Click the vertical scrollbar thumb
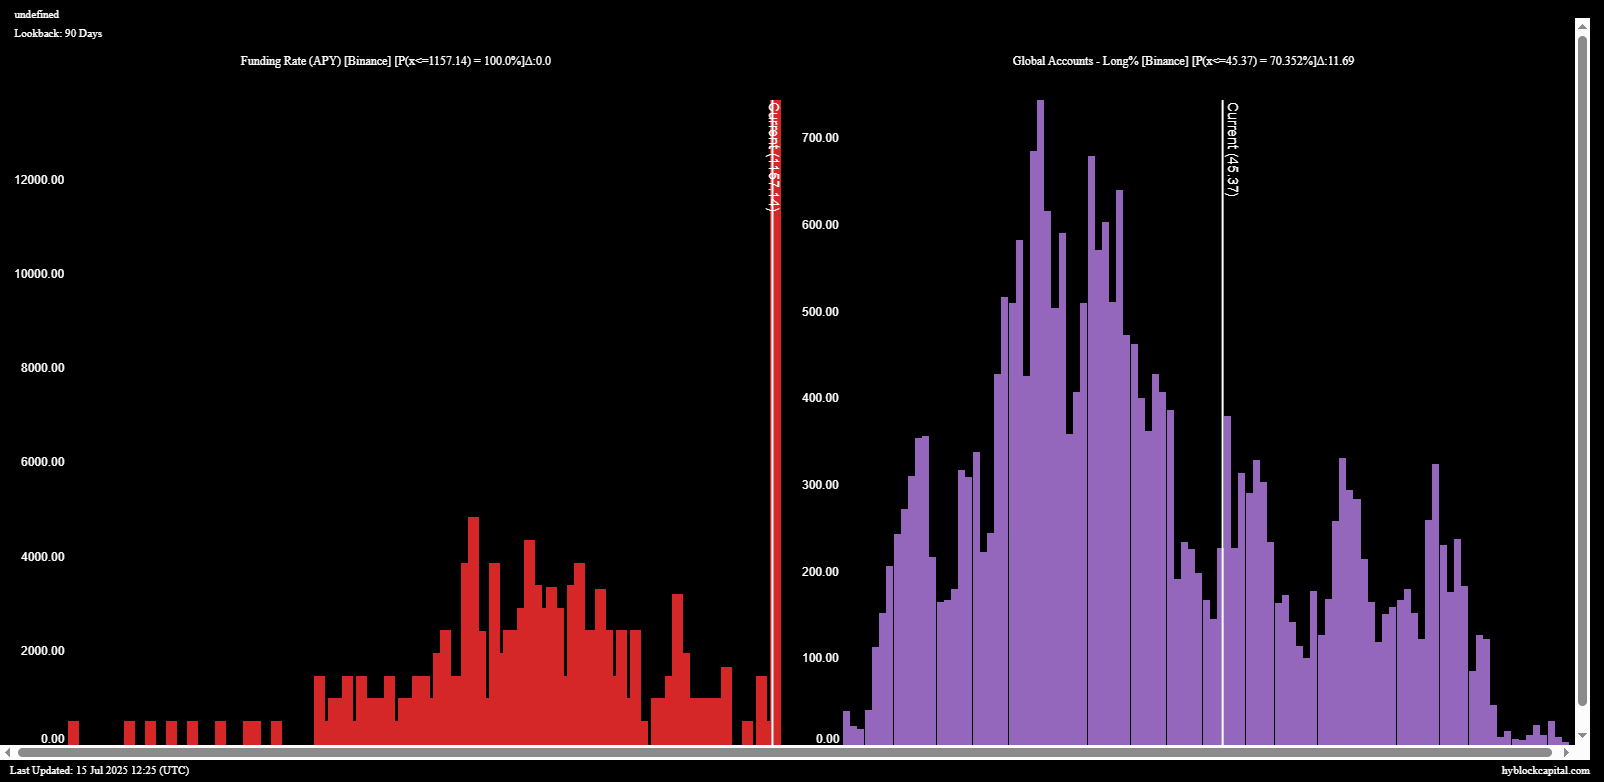This screenshot has height=782, width=1604. point(1582,370)
